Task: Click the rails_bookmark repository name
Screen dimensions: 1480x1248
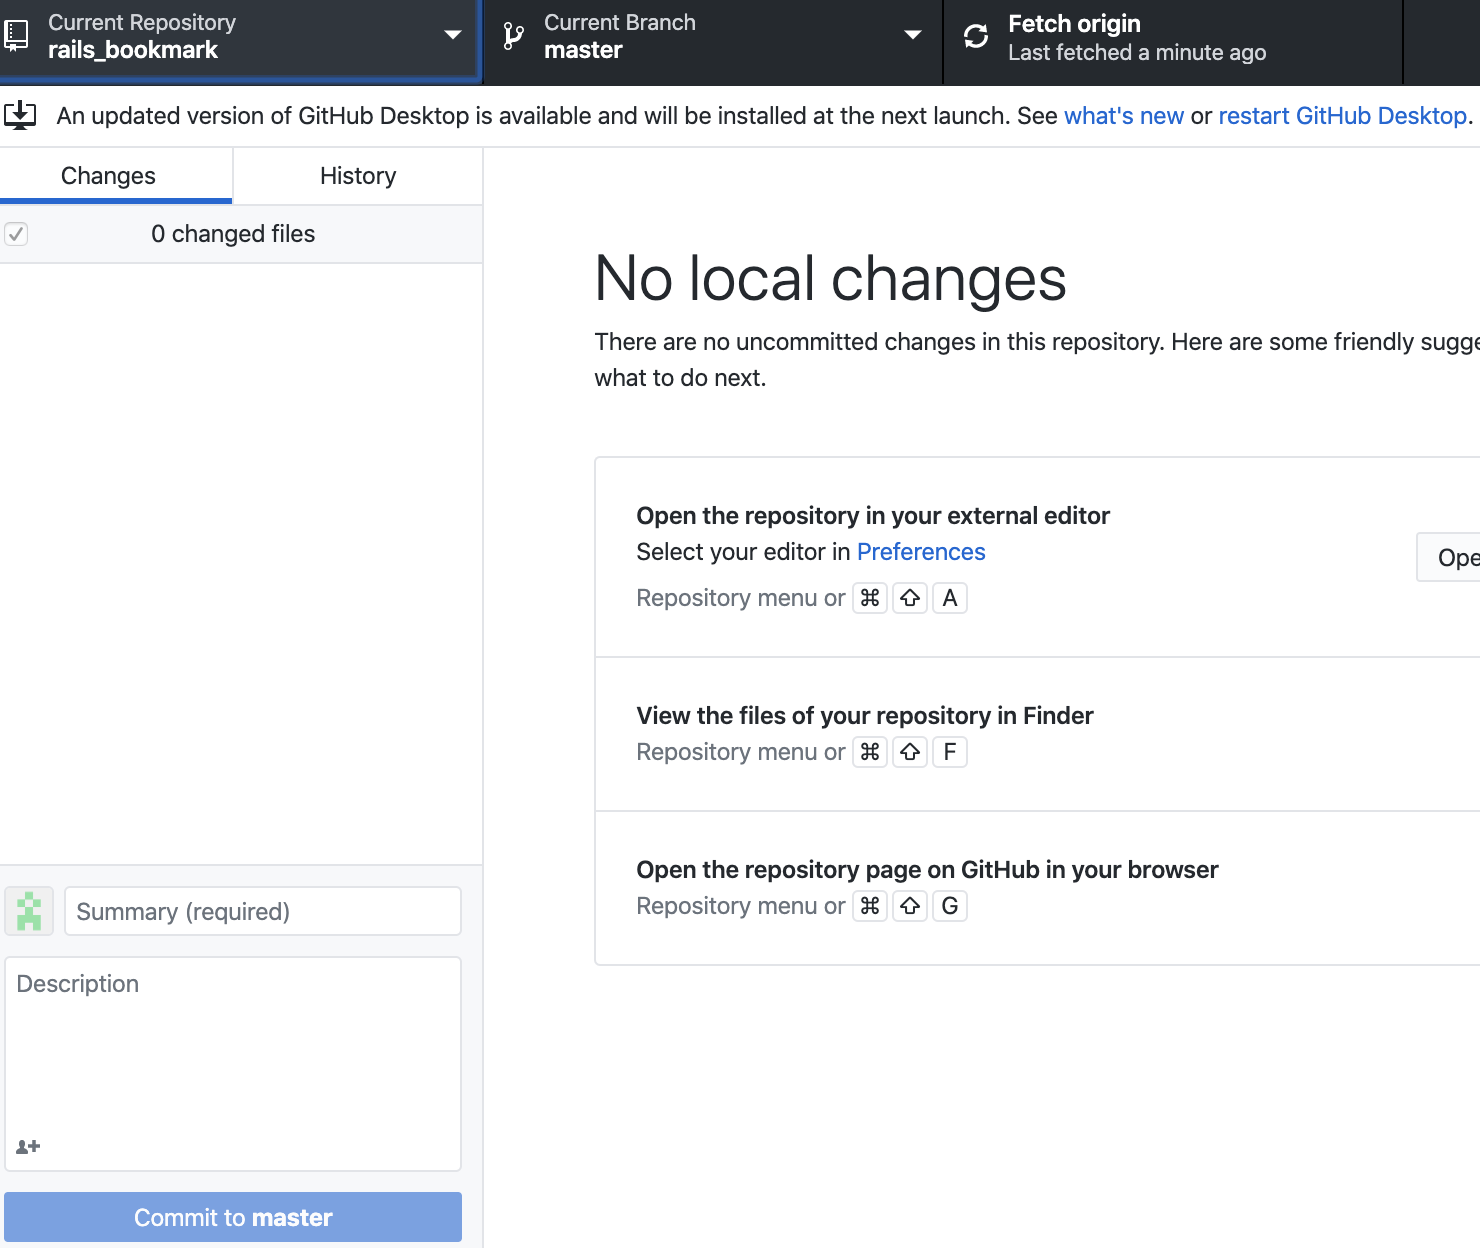Action: pos(133,50)
